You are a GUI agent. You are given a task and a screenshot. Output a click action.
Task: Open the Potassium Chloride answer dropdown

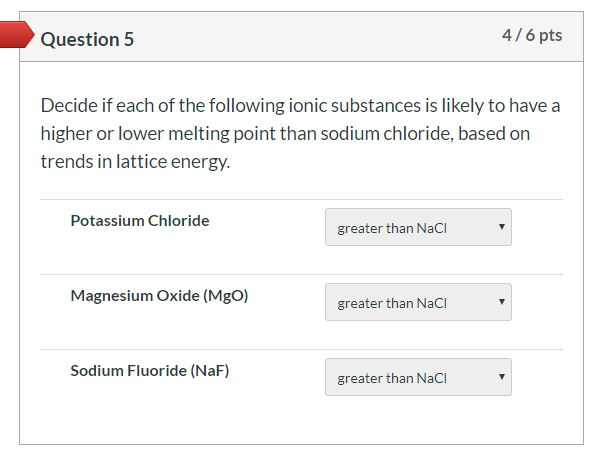(417, 228)
